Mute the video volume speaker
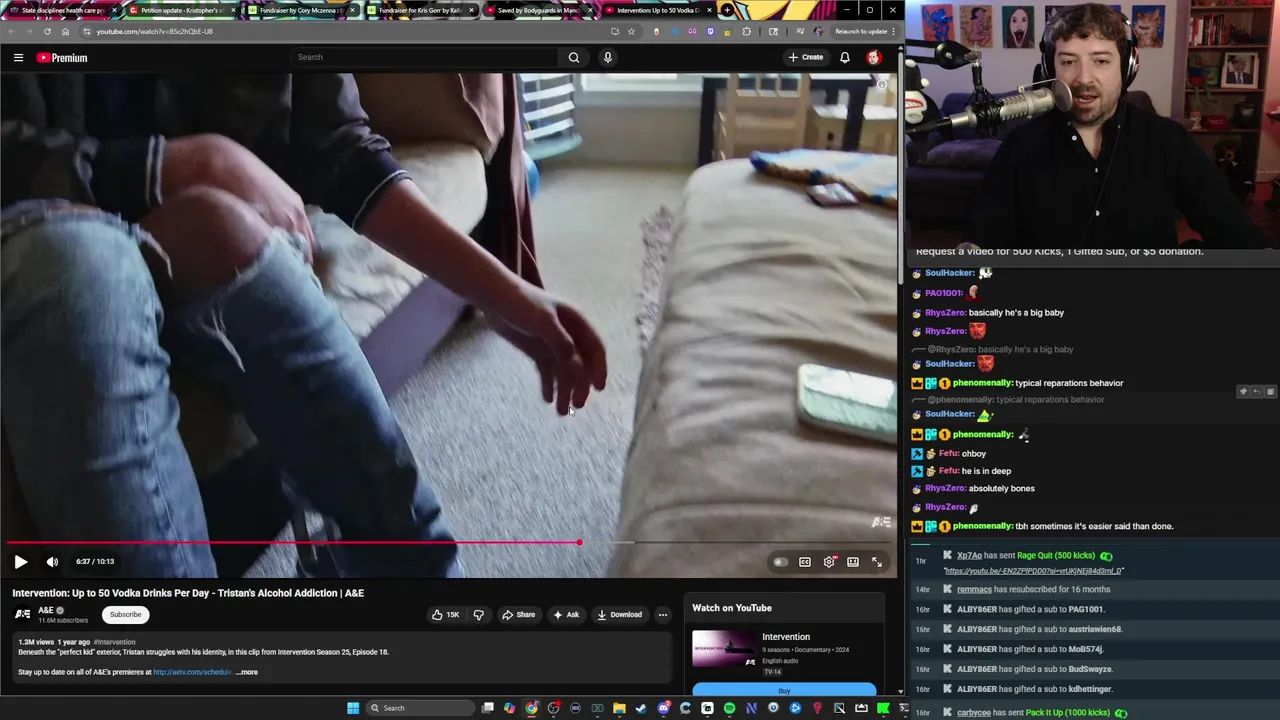 pos(52,562)
